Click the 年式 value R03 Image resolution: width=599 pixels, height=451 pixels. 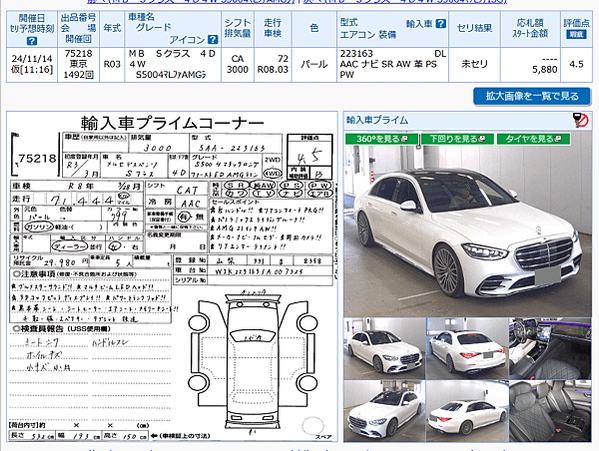pos(112,64)
